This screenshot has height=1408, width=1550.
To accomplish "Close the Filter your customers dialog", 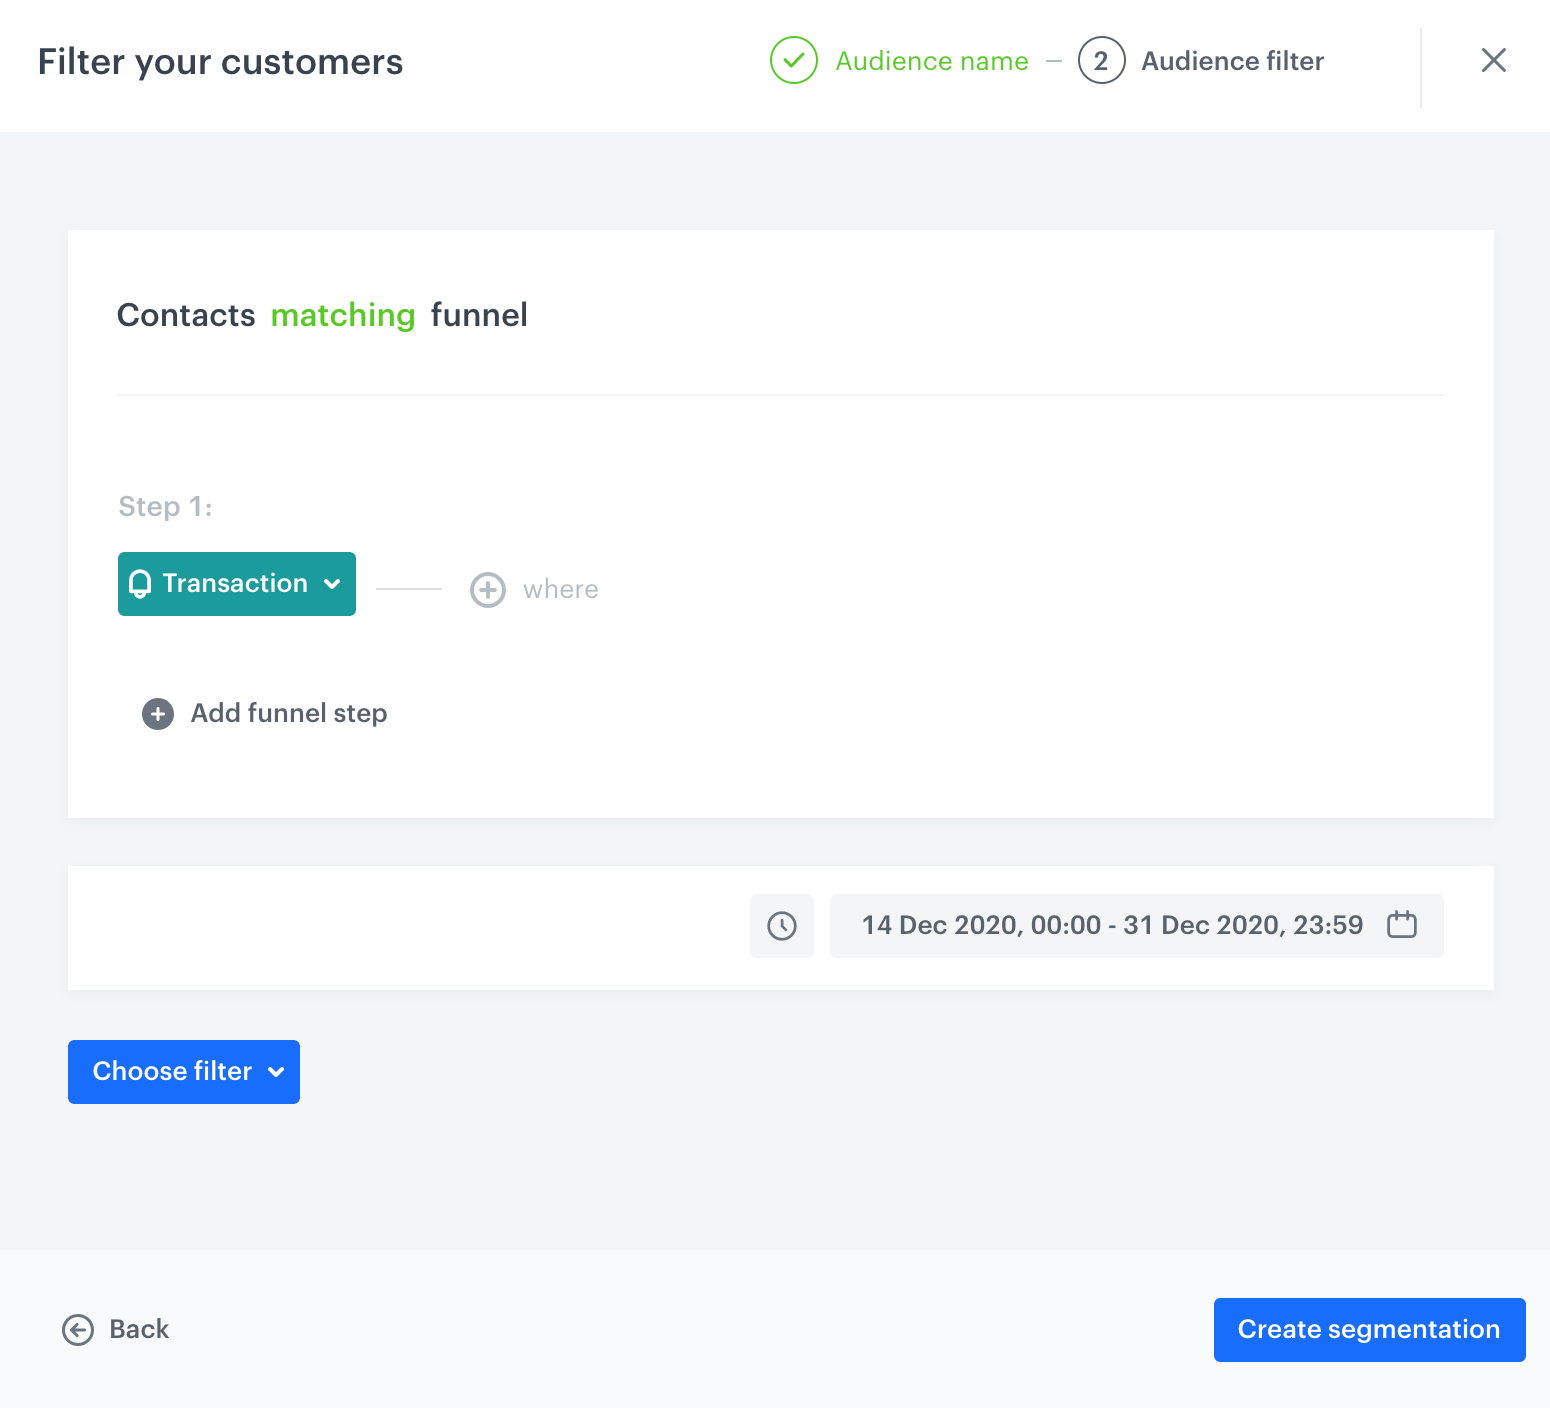I will [1493, 61].
